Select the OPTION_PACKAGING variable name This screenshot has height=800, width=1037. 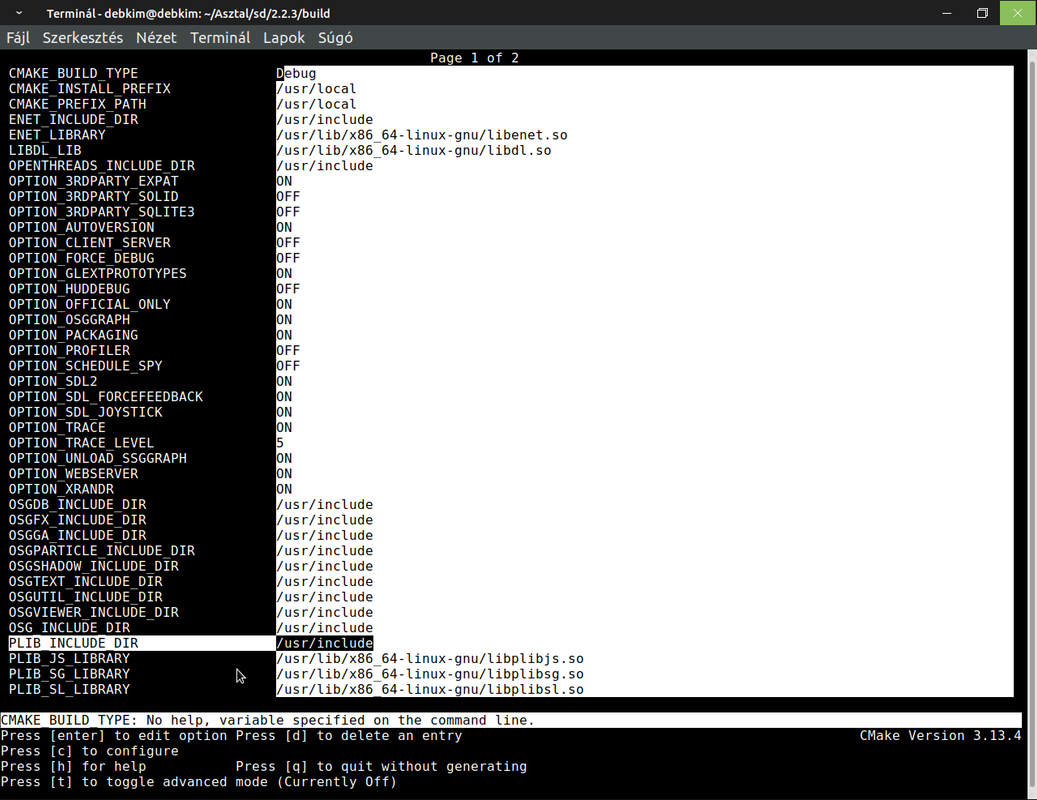point(73,335)
